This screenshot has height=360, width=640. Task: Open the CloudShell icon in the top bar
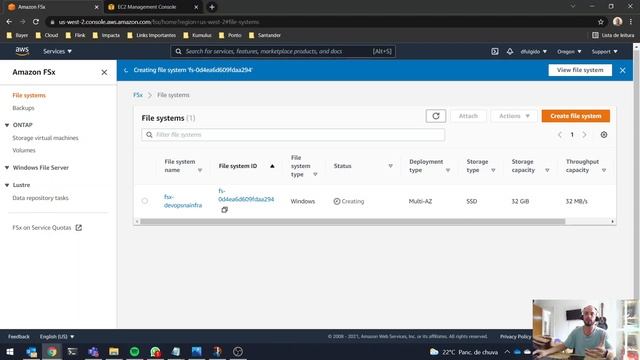point(495,51)
